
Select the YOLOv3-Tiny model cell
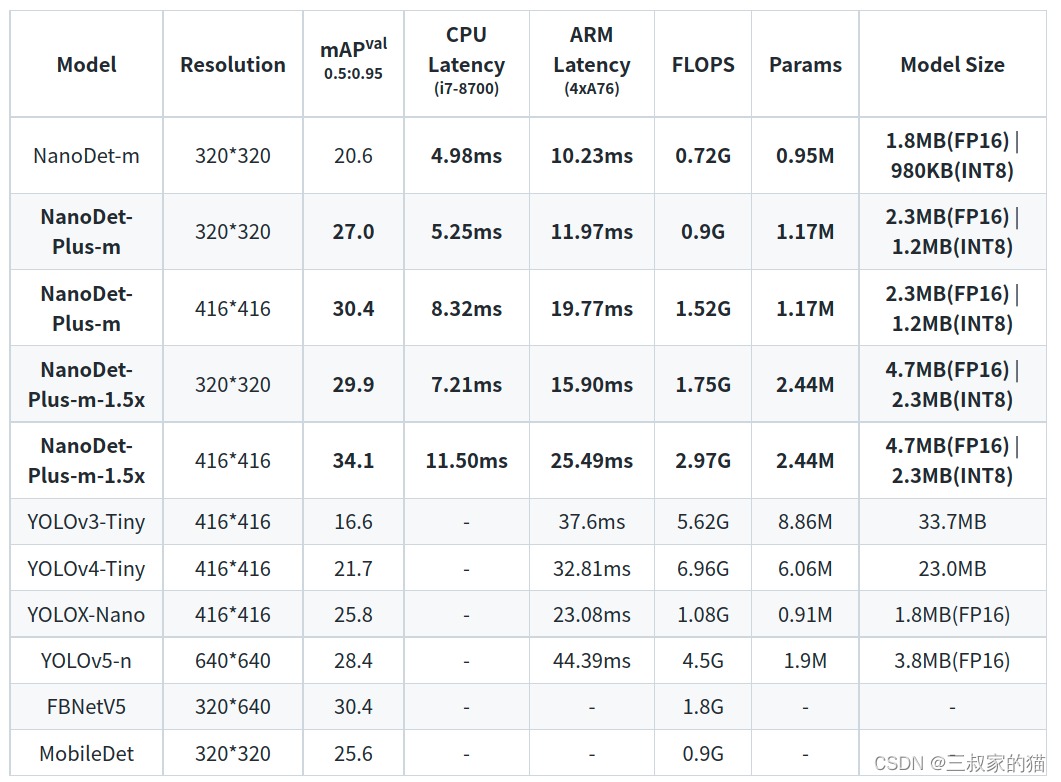(x=87, y=522)
